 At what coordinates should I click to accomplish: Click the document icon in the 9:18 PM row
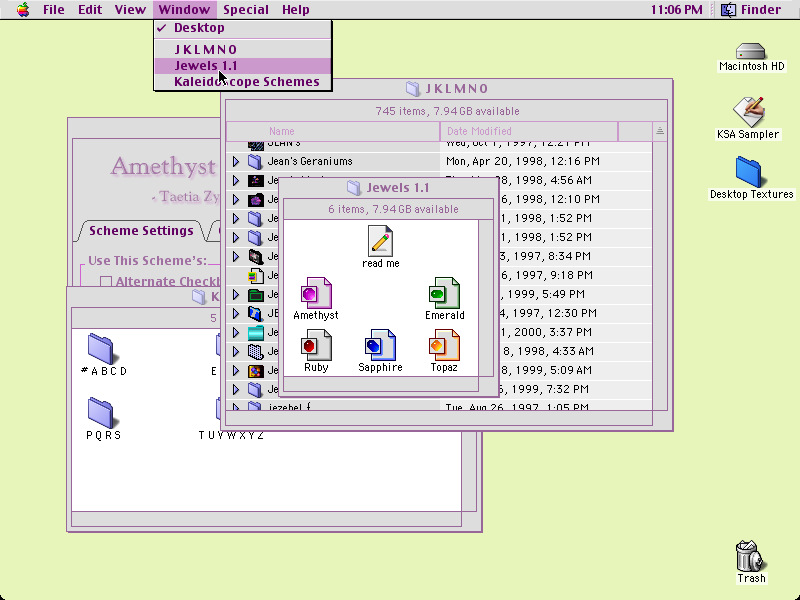click(256, 276)
